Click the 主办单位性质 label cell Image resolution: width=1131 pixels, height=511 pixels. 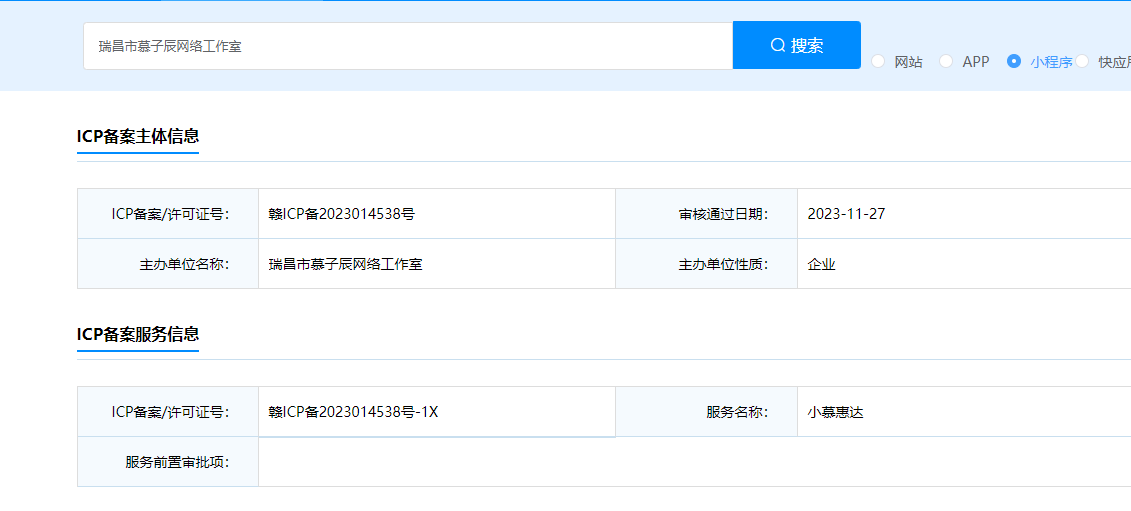click(706, 263)
